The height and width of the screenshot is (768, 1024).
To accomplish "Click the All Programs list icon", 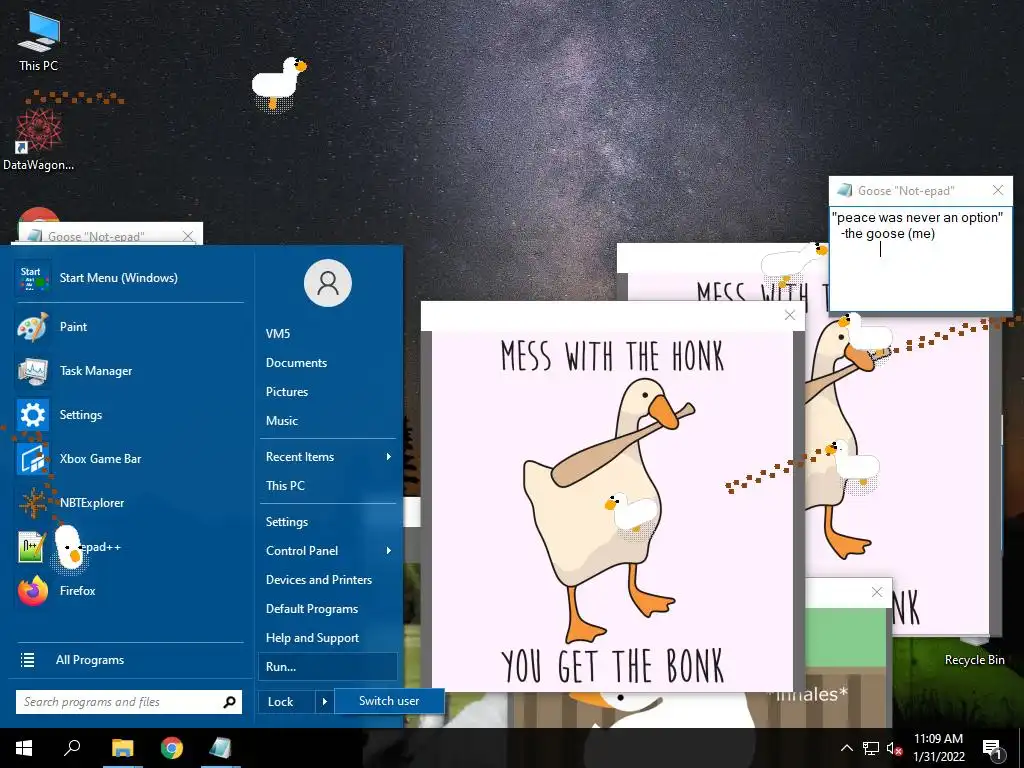I will click(27, 660).
